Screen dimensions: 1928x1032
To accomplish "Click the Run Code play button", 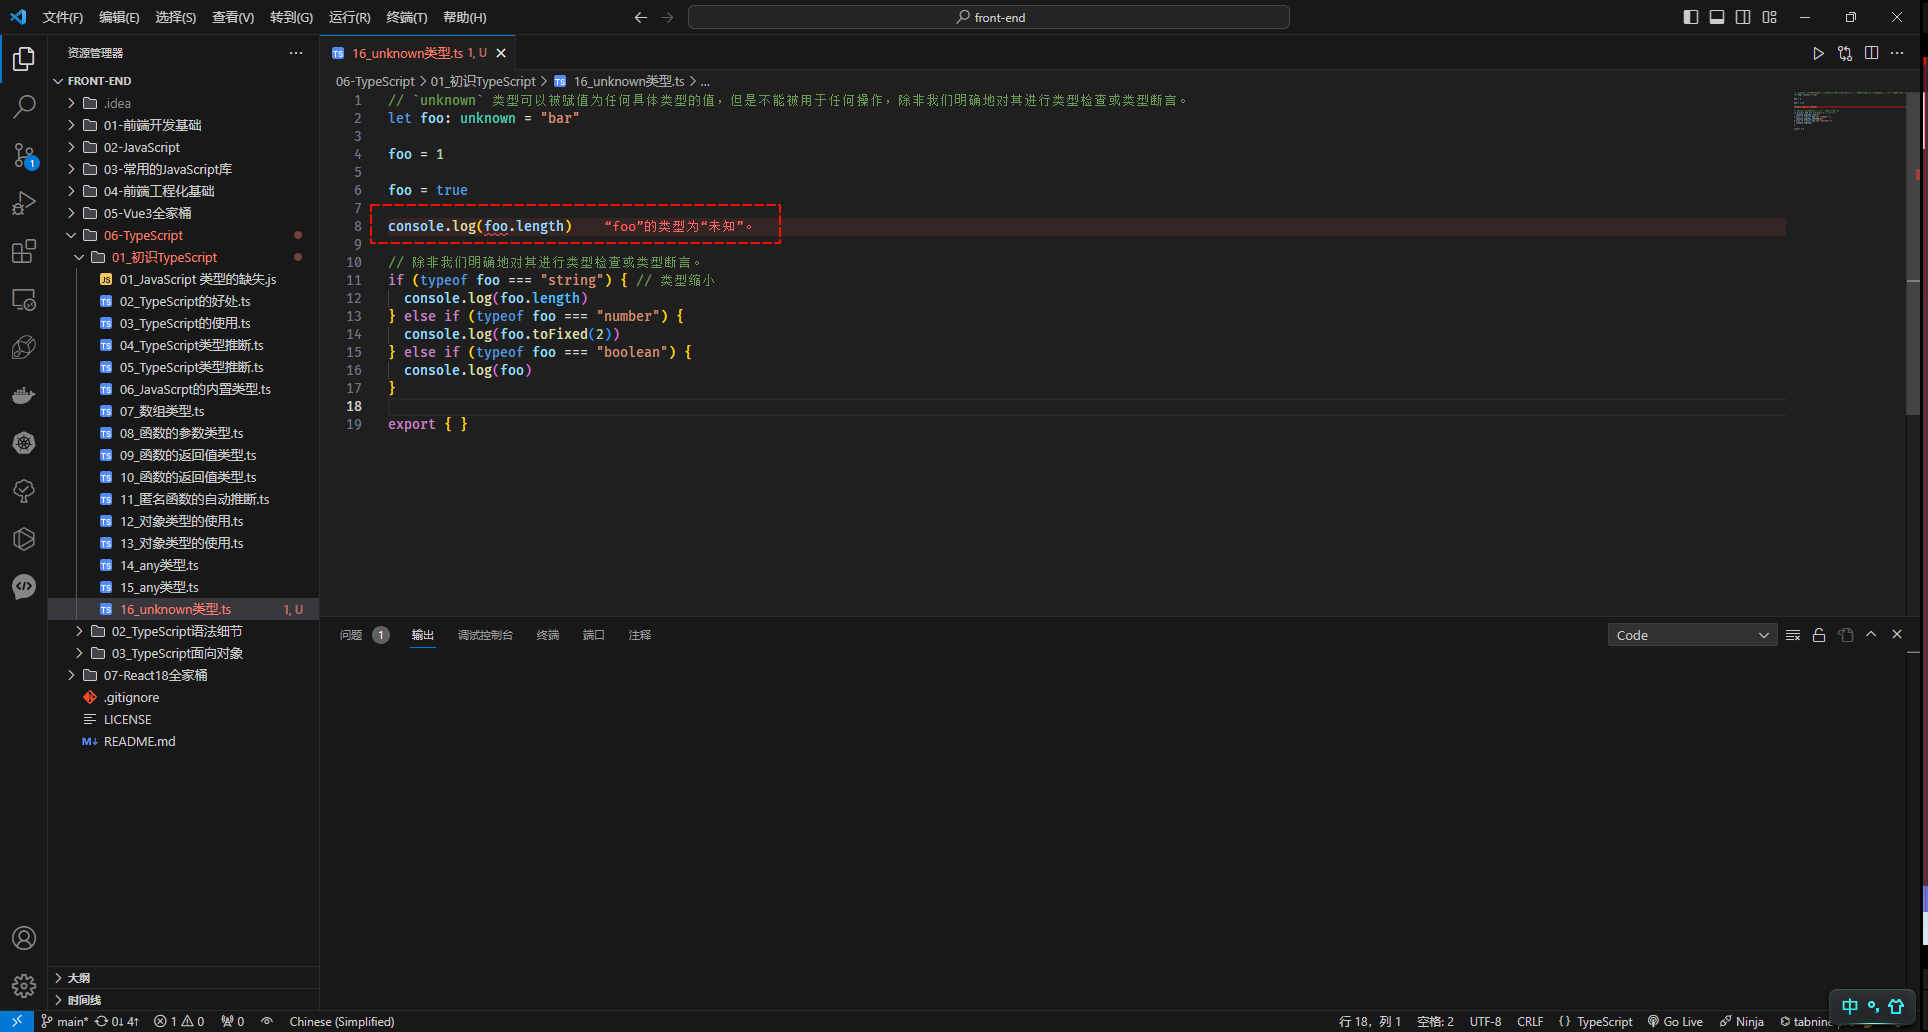I will (1818, 53).
